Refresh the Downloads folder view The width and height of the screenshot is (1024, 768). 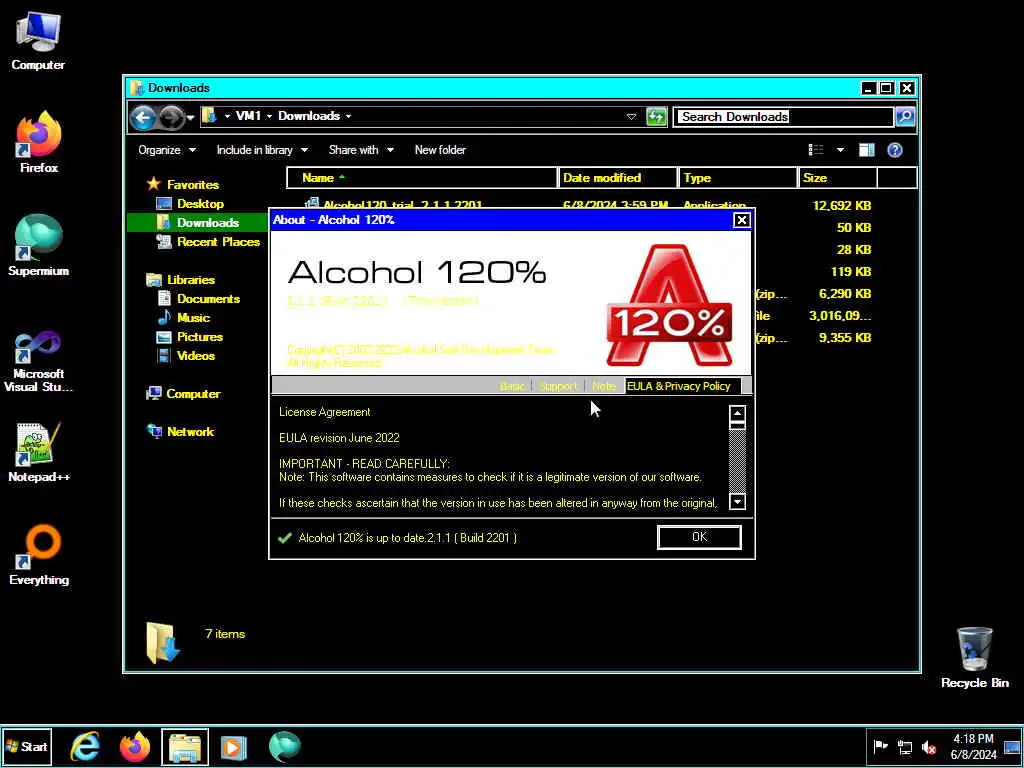point(656,117)
